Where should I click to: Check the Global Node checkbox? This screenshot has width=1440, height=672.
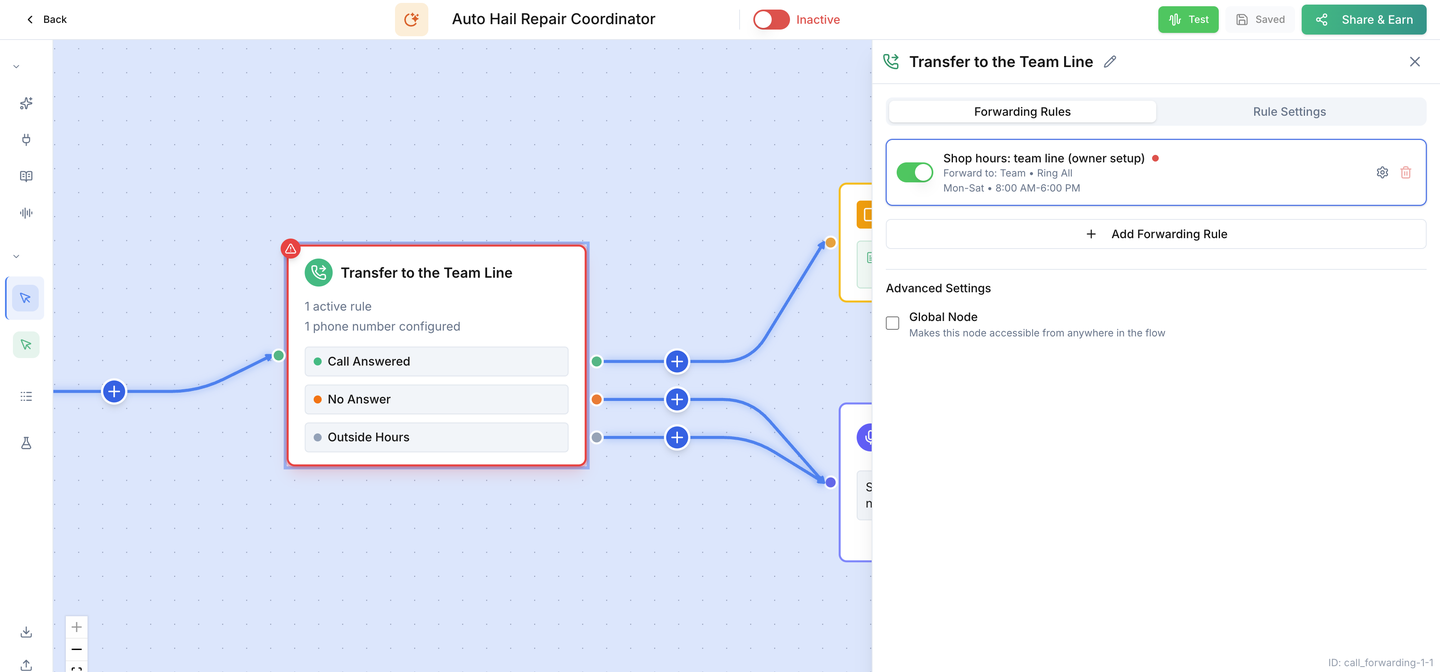pyautogui.click(x=893, y=323)
